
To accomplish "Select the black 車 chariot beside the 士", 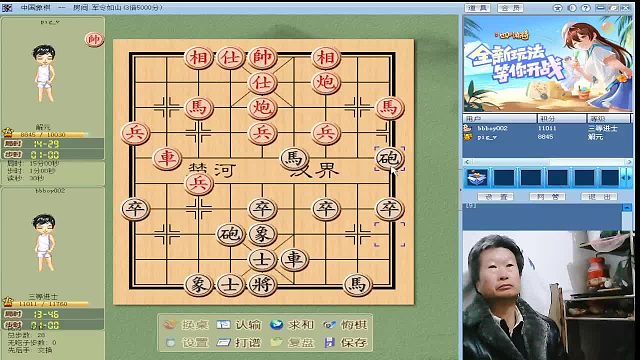I will tap(294, 259).
